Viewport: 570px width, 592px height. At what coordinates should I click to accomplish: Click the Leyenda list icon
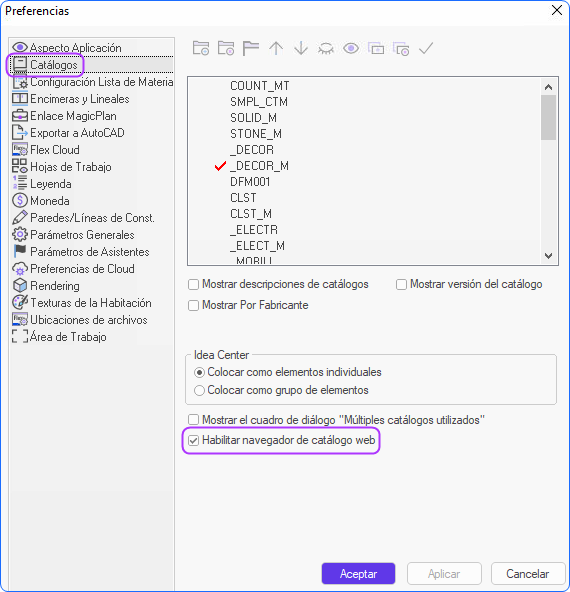(x=20, y=183)
